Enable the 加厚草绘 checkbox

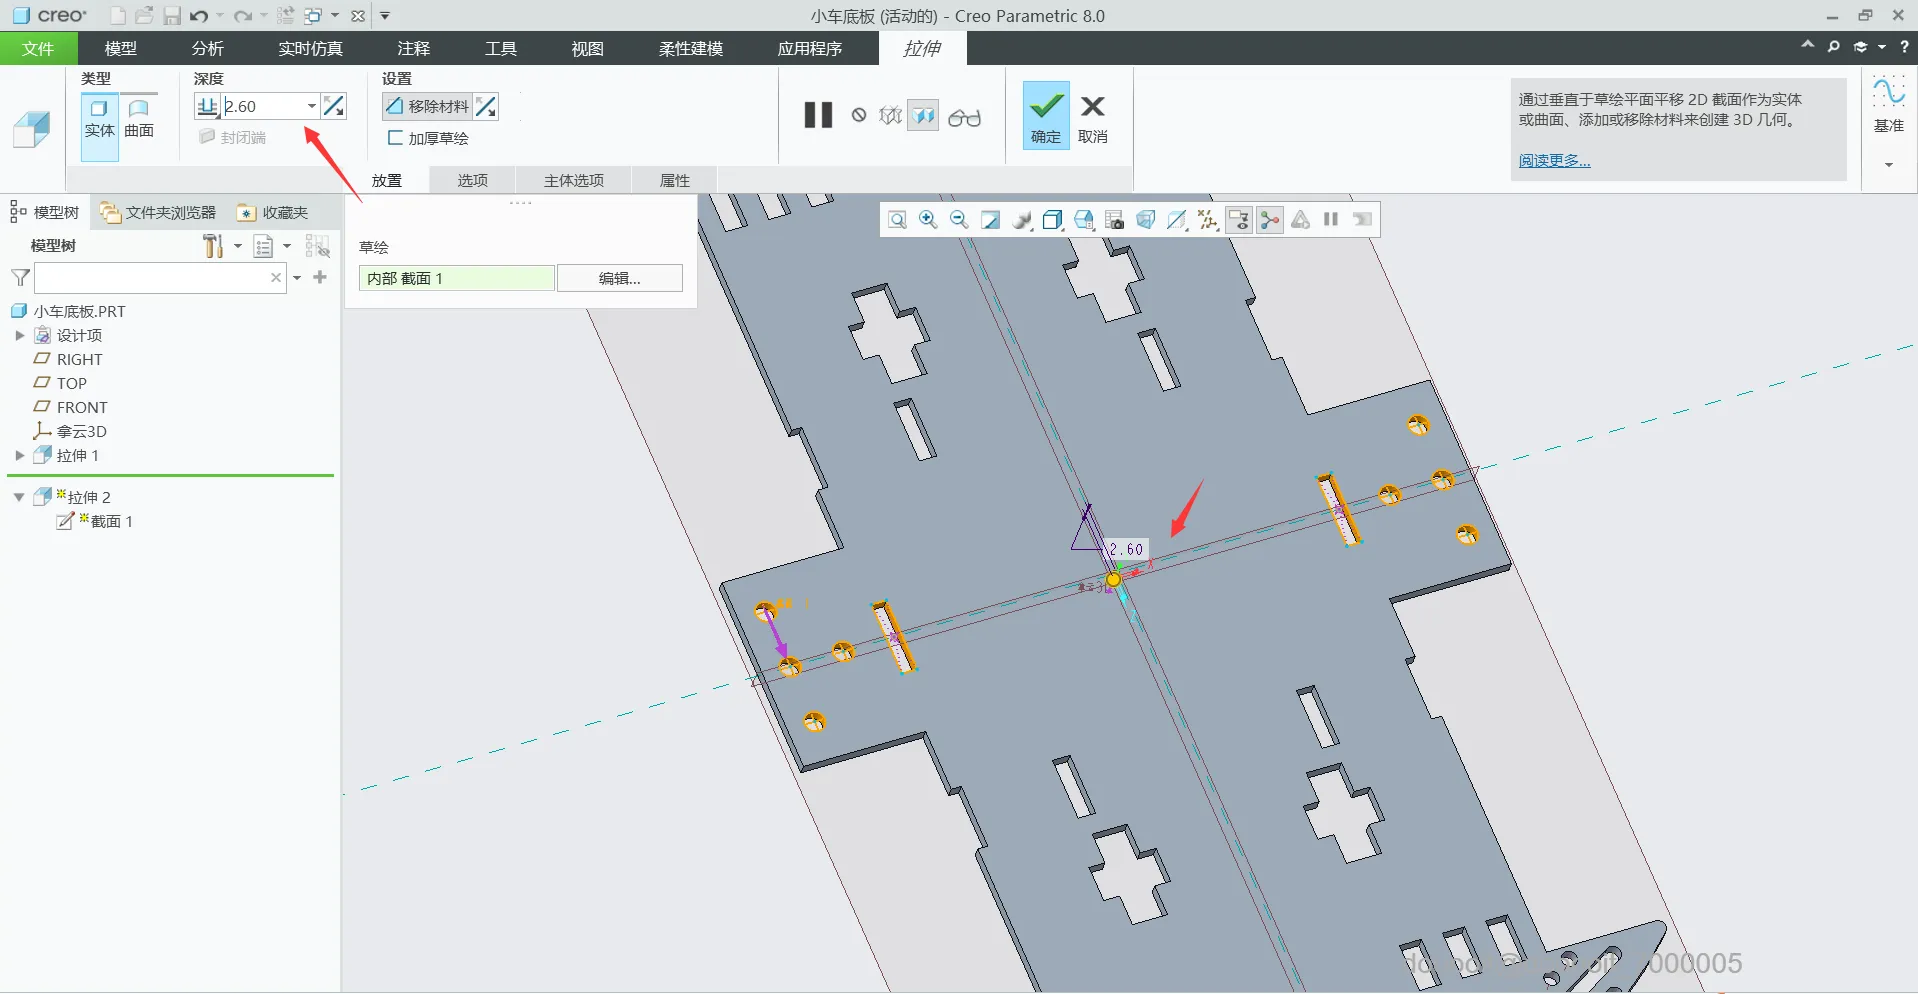coord(395,138)
